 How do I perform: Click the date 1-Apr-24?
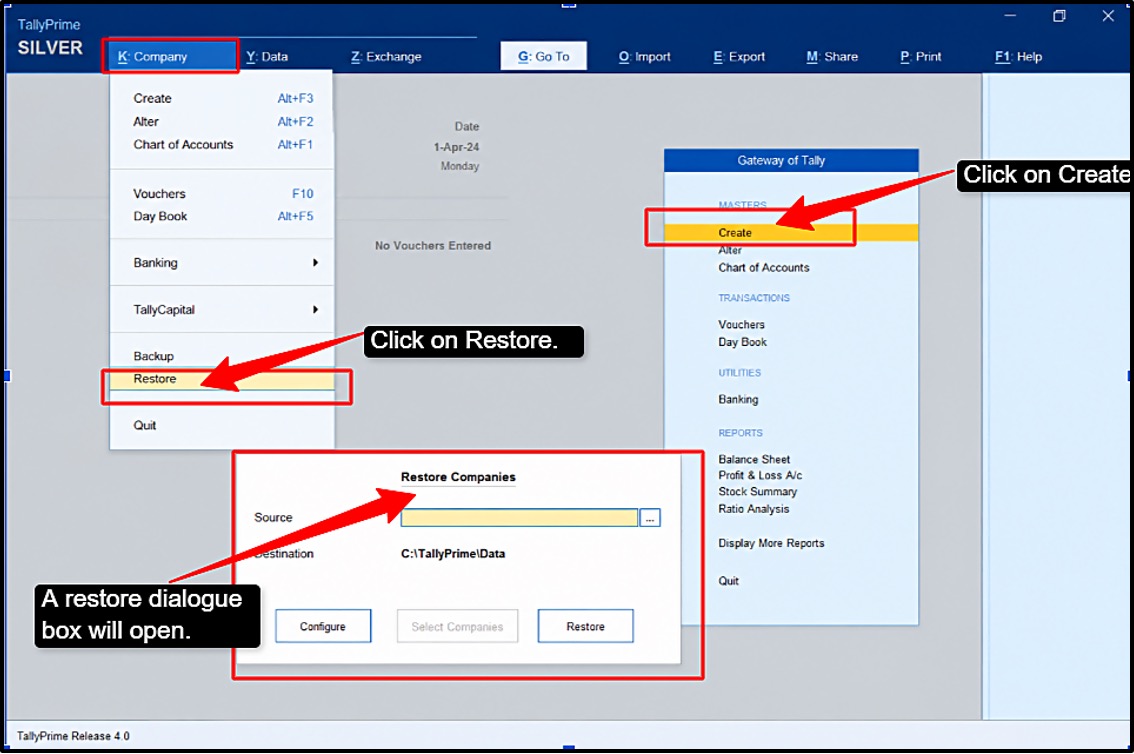tap(456, 147)
